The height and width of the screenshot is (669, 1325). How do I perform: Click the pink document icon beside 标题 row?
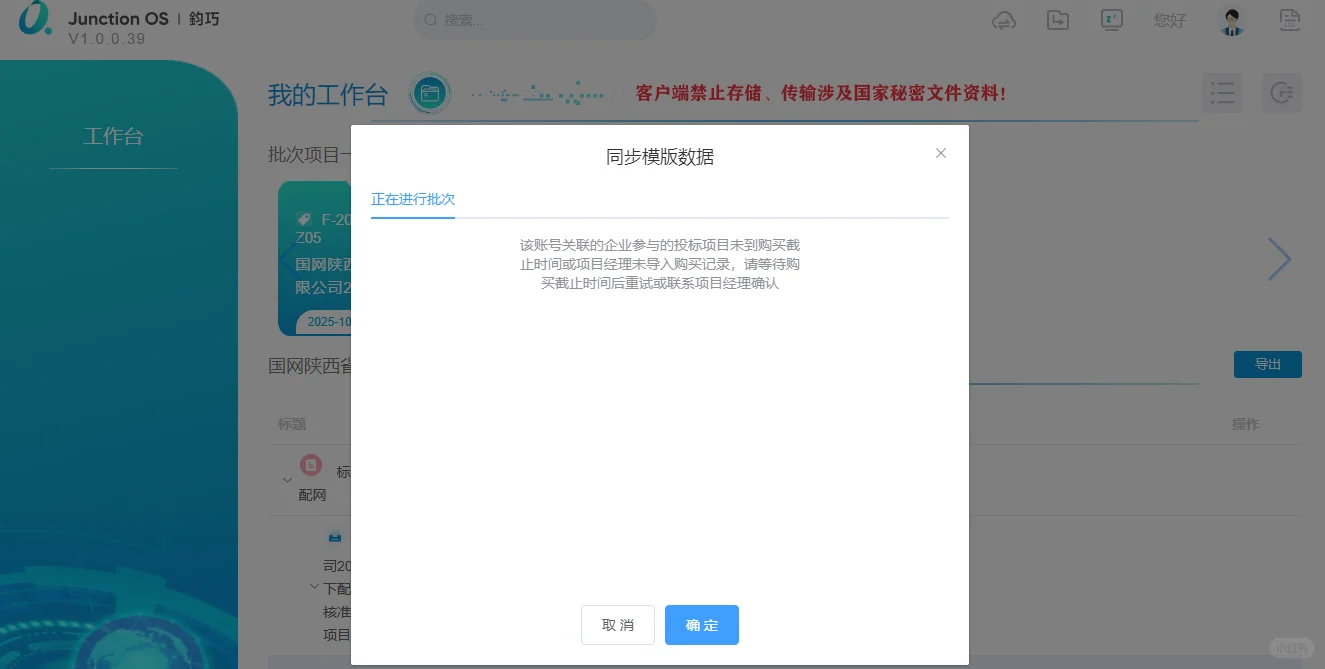311,465
